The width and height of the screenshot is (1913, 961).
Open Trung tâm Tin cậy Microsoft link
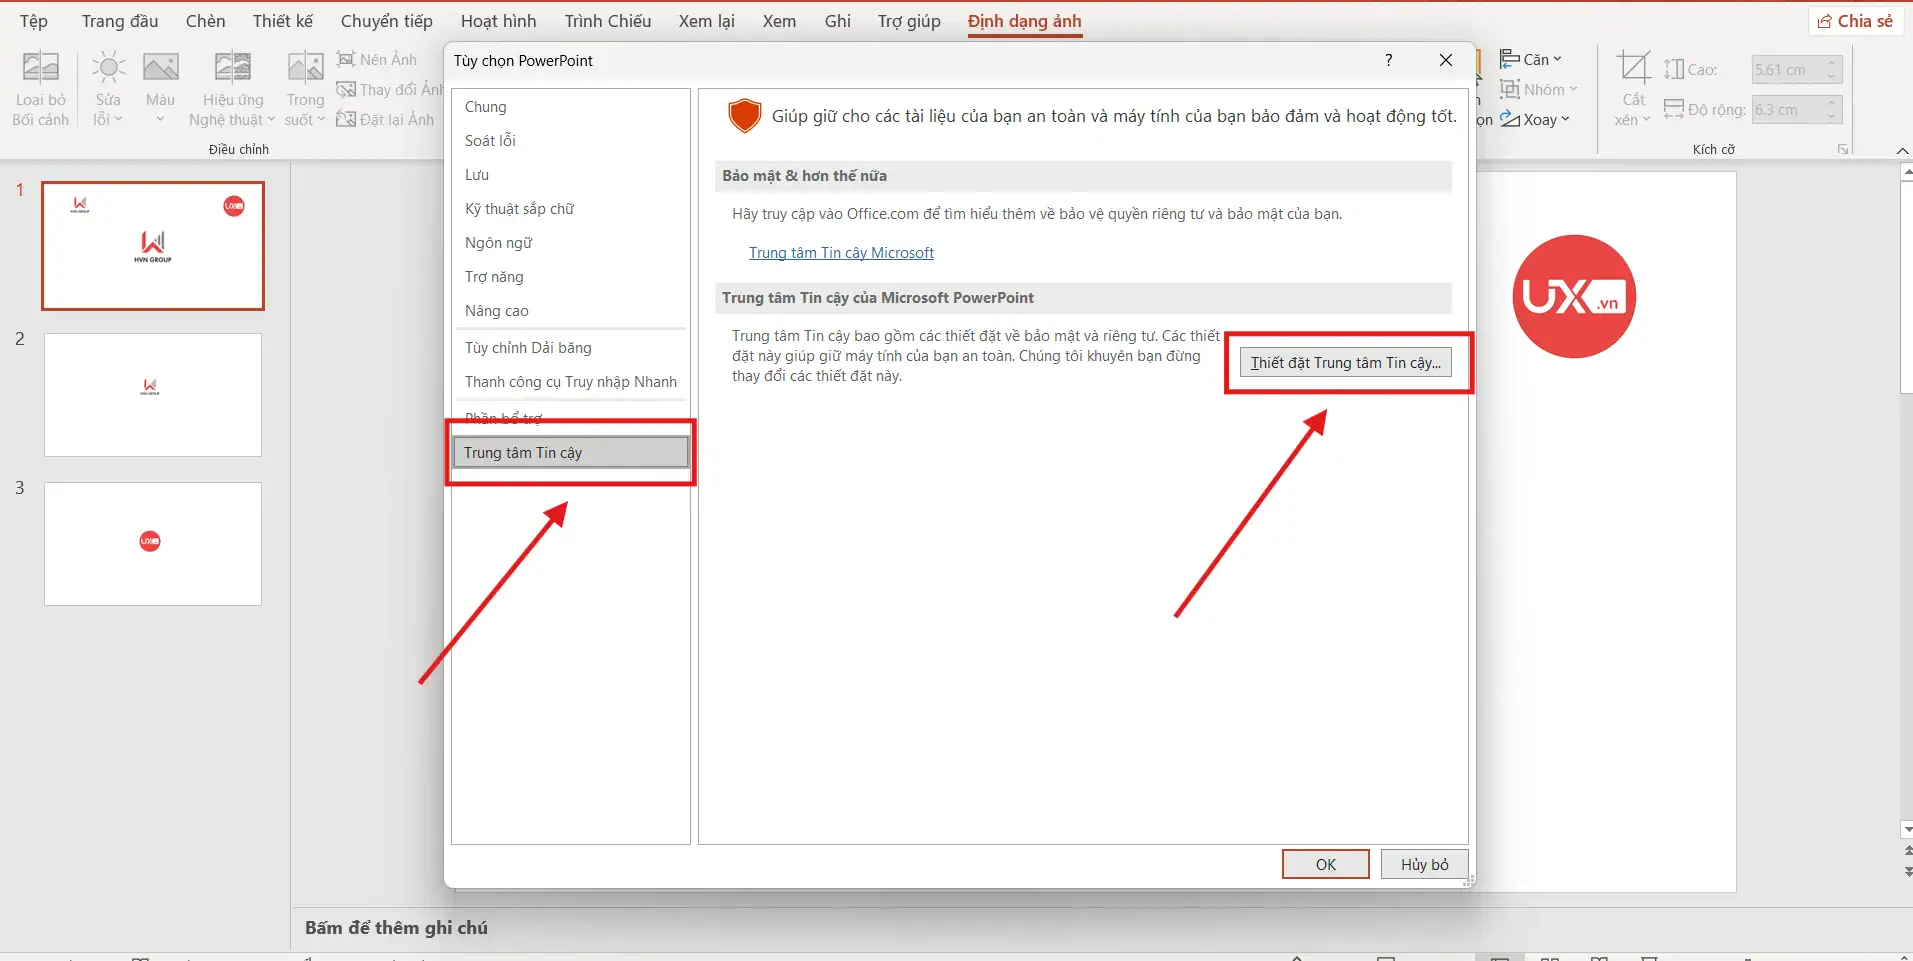point(841,253)
